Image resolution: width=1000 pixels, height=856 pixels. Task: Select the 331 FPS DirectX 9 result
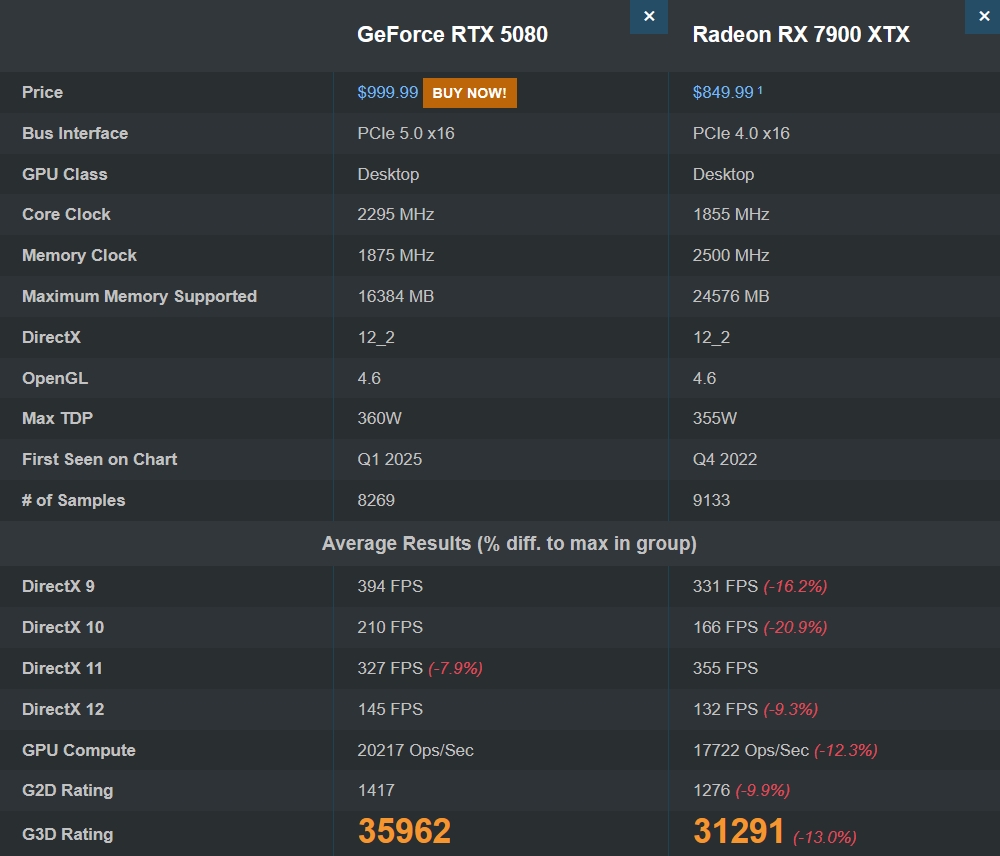pos(725,586)
